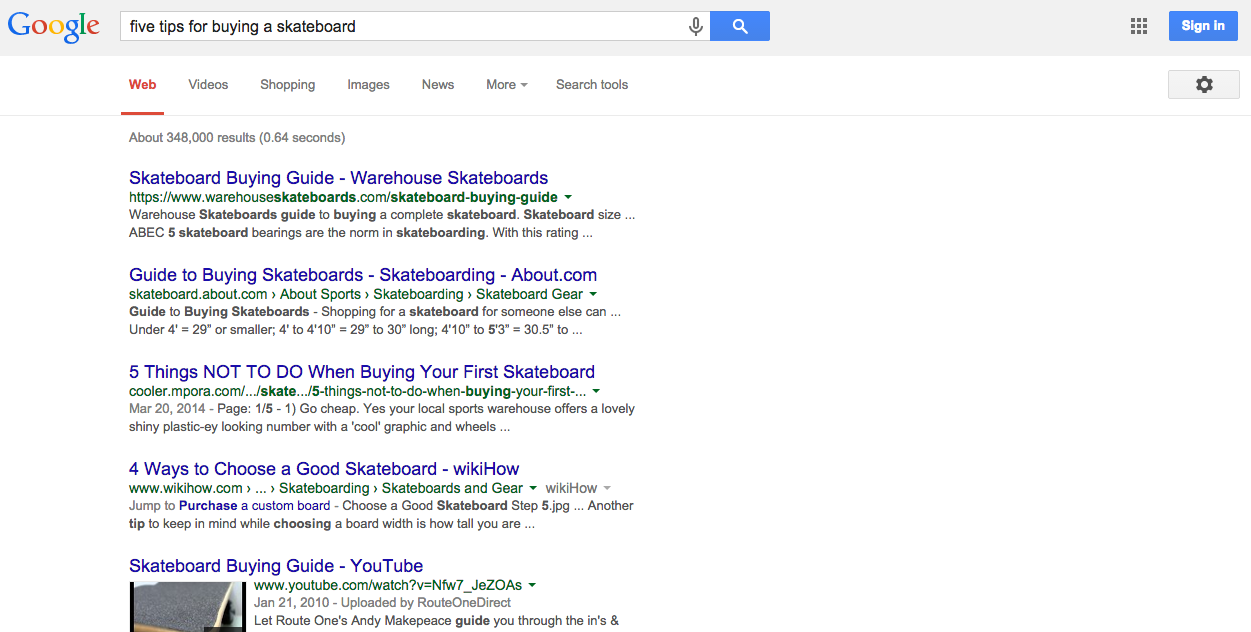Image resolution: width=1251 pixels, height=632 pixels.
Task: Activate voice search microphone icon
Action: (x=696, y=27)
